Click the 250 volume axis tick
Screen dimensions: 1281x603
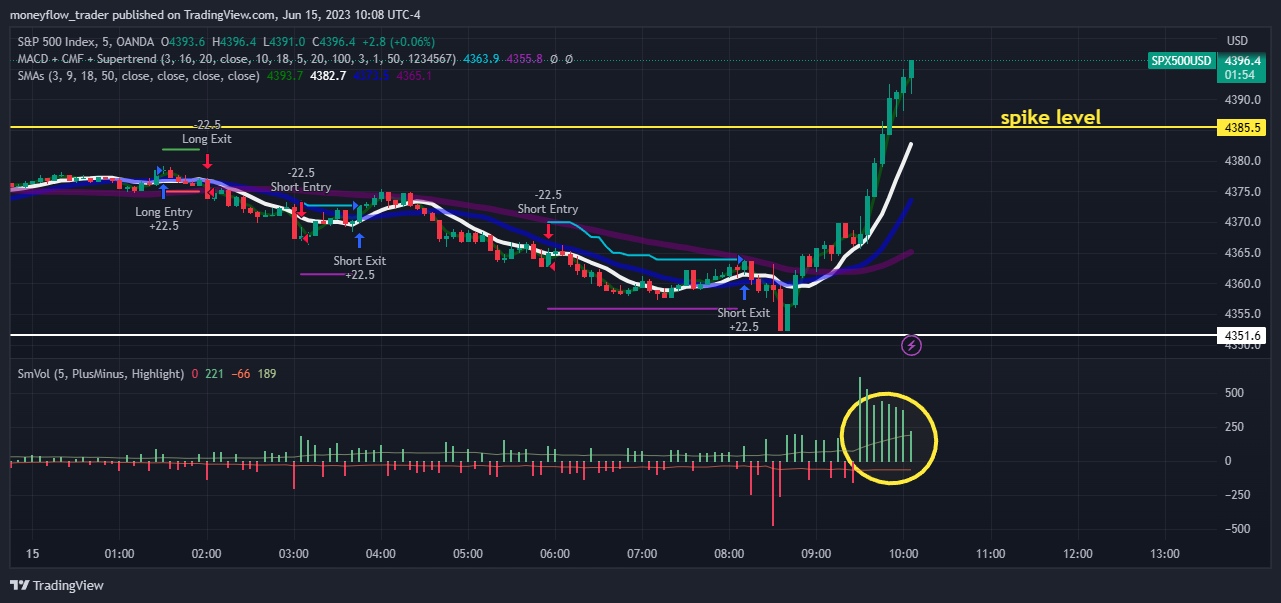click(1234, 427)
